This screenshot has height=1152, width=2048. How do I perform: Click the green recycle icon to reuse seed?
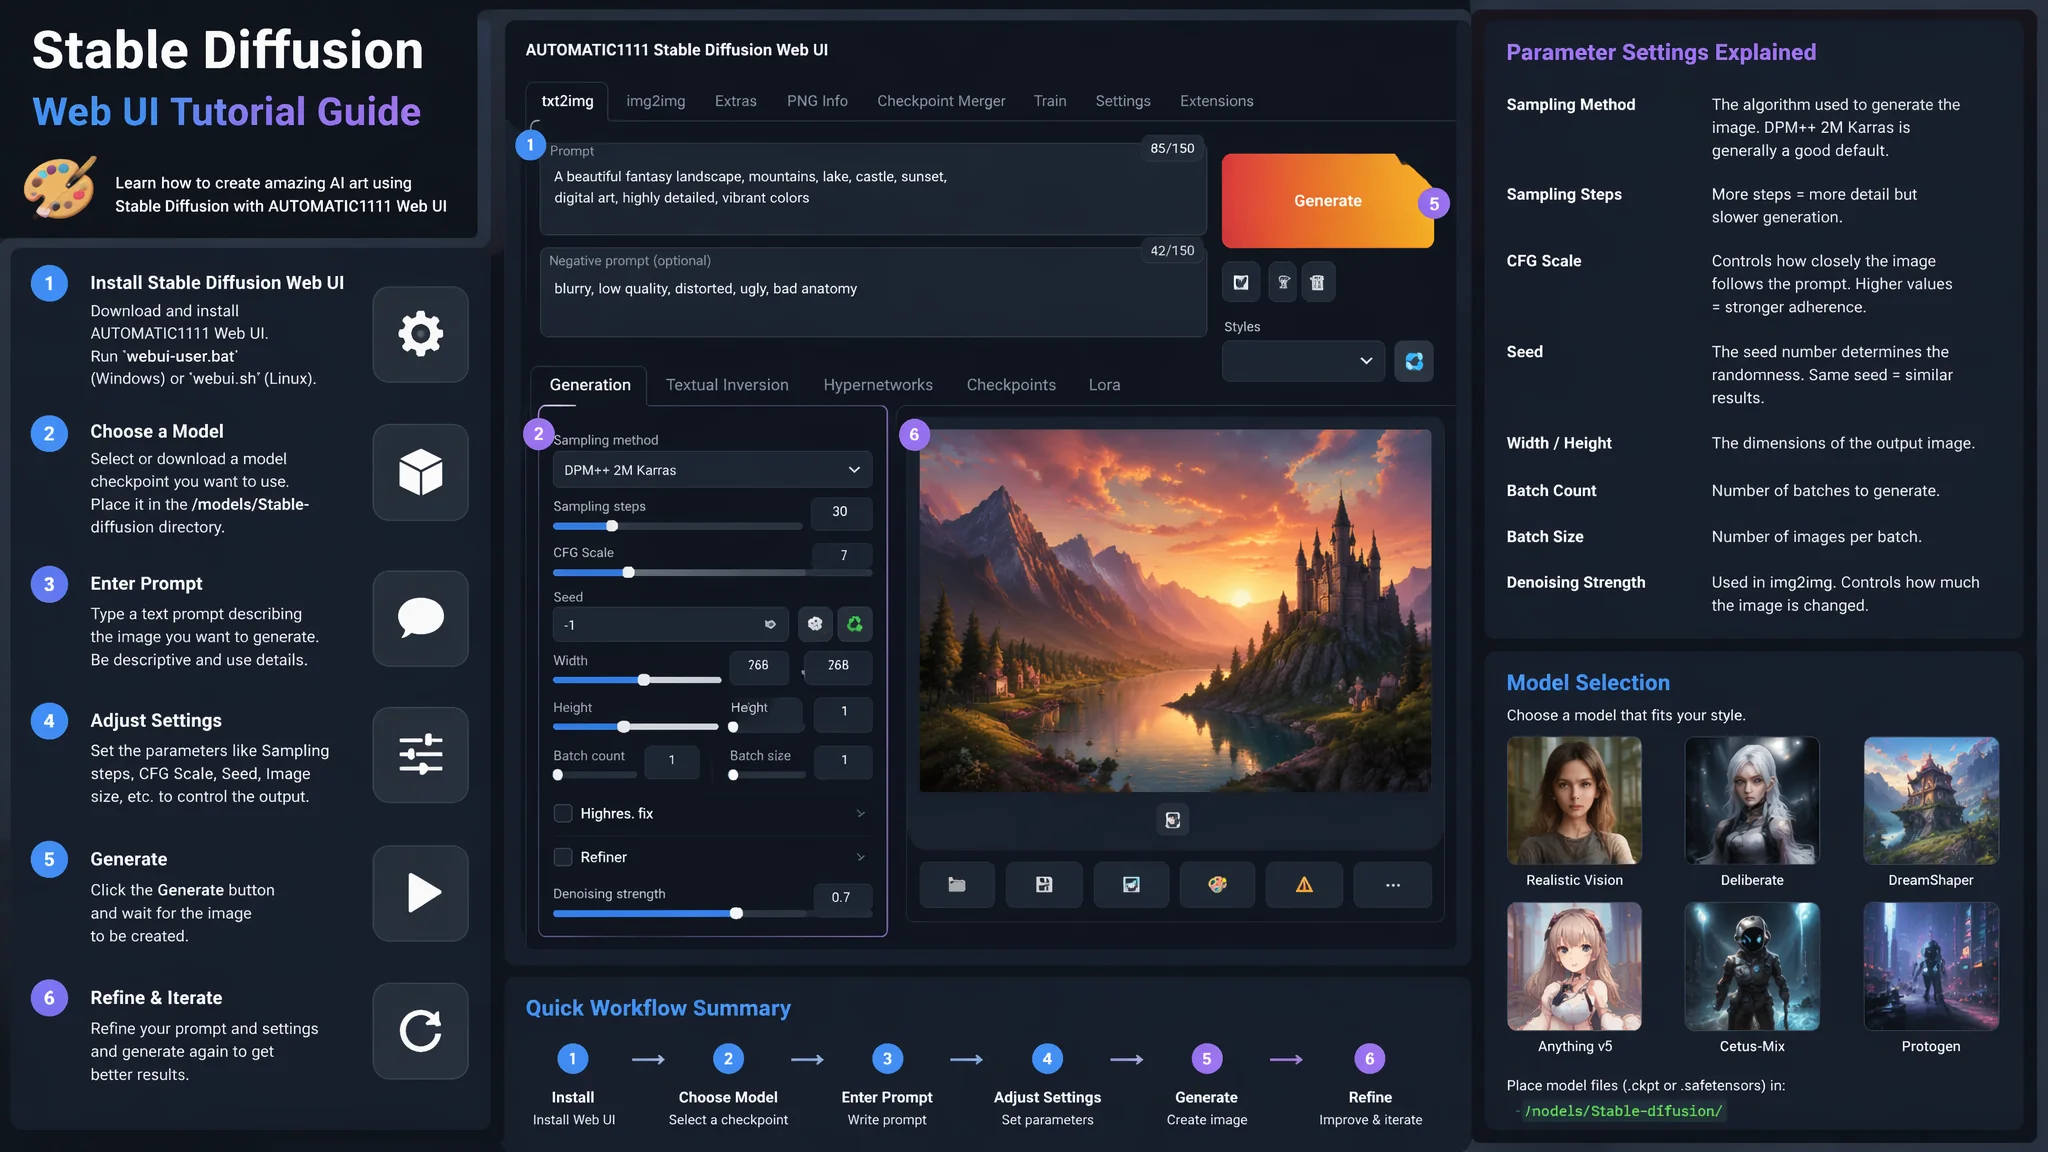coord(854,624)
